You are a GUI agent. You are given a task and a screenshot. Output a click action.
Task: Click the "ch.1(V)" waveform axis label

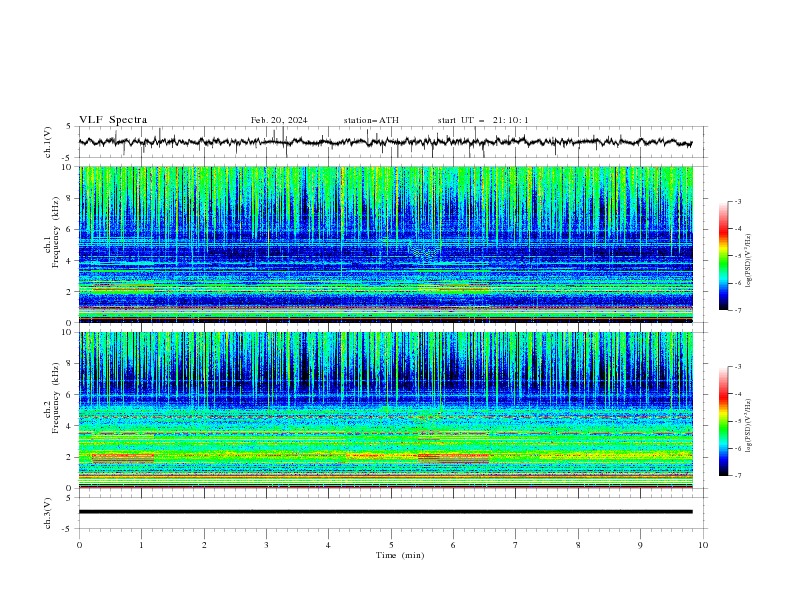point(48,142)
